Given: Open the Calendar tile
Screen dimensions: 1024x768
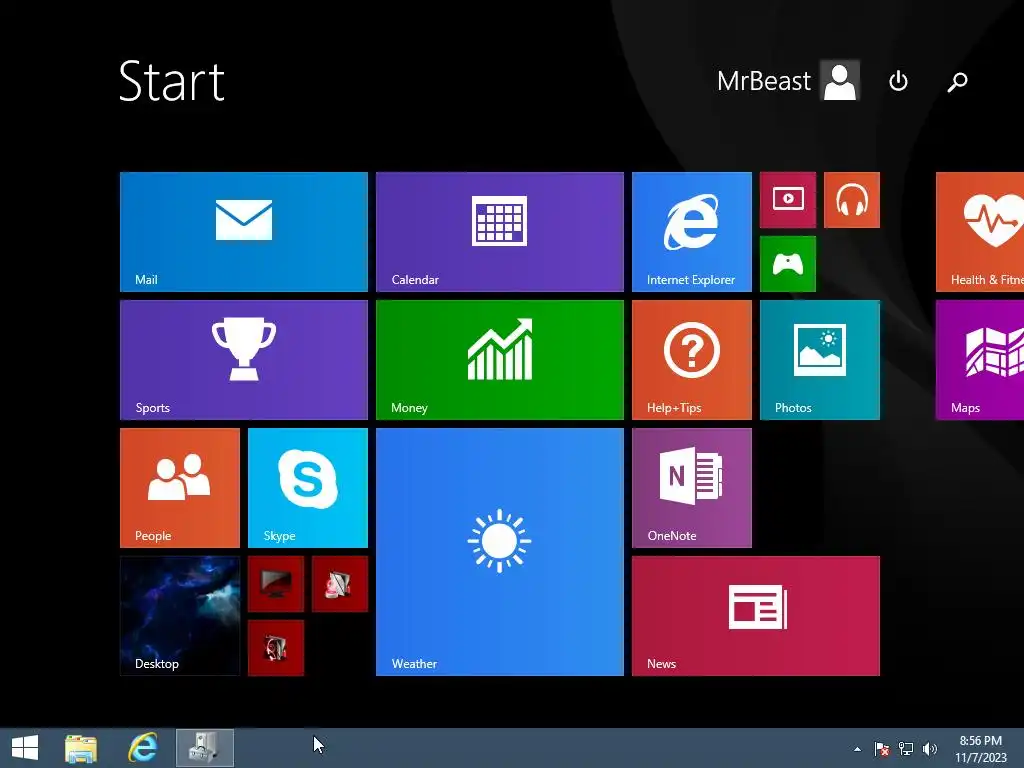Looking at the screenshot, I should click(500, 232).
